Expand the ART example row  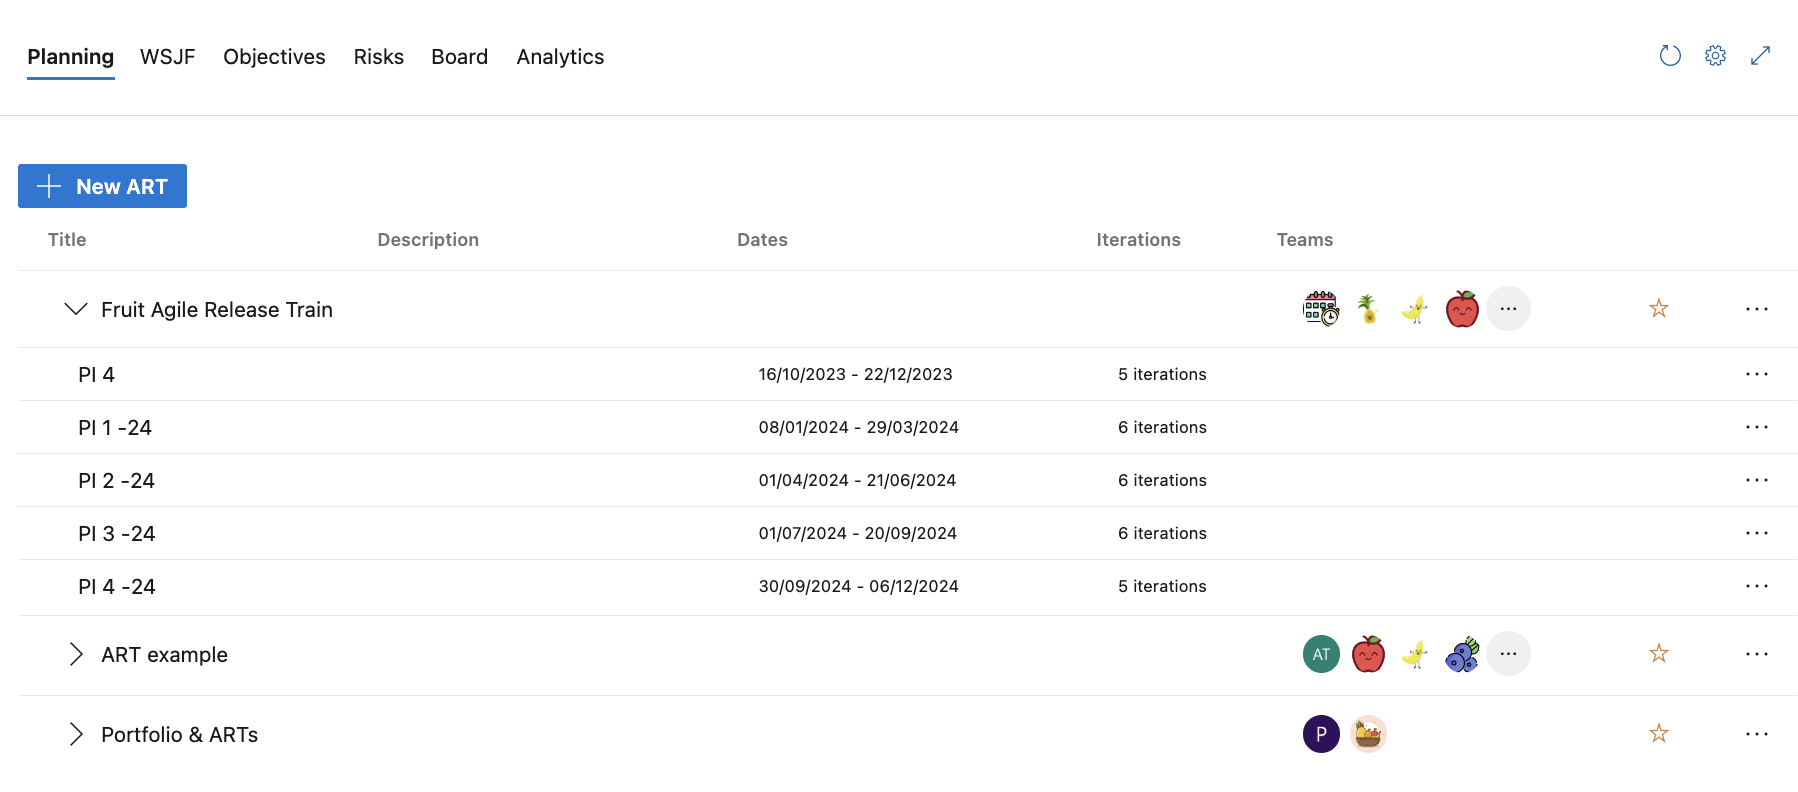pyautogui.click(x=75, y=654)
